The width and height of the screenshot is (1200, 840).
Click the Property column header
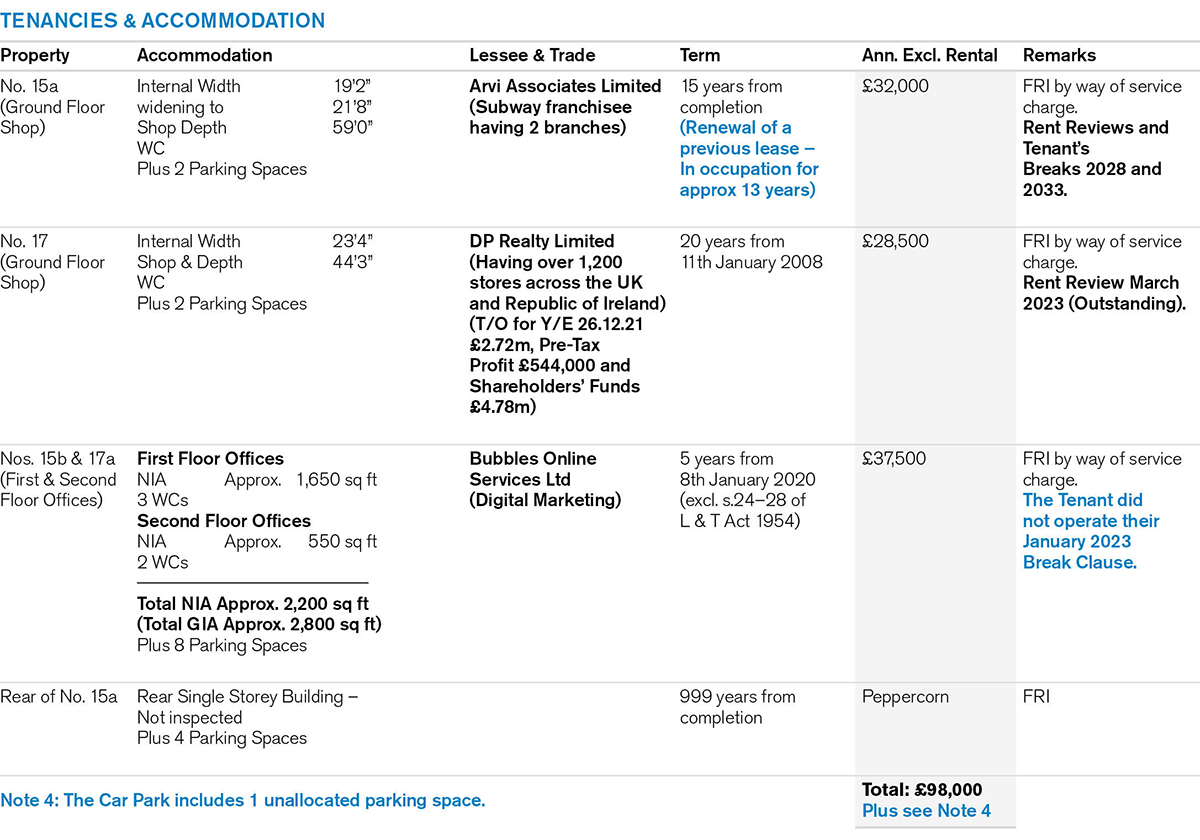coord(35,56)
